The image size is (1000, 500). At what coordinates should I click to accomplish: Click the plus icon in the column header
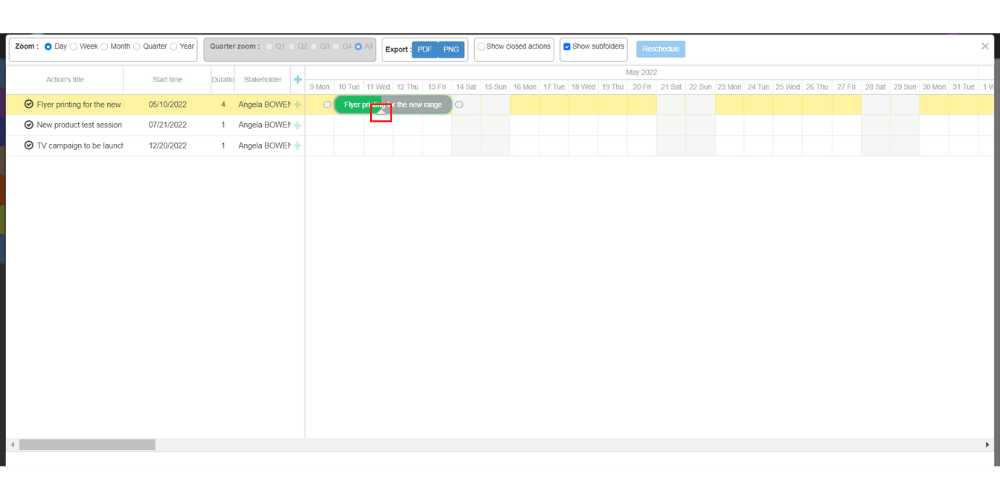tap(297, 80)
